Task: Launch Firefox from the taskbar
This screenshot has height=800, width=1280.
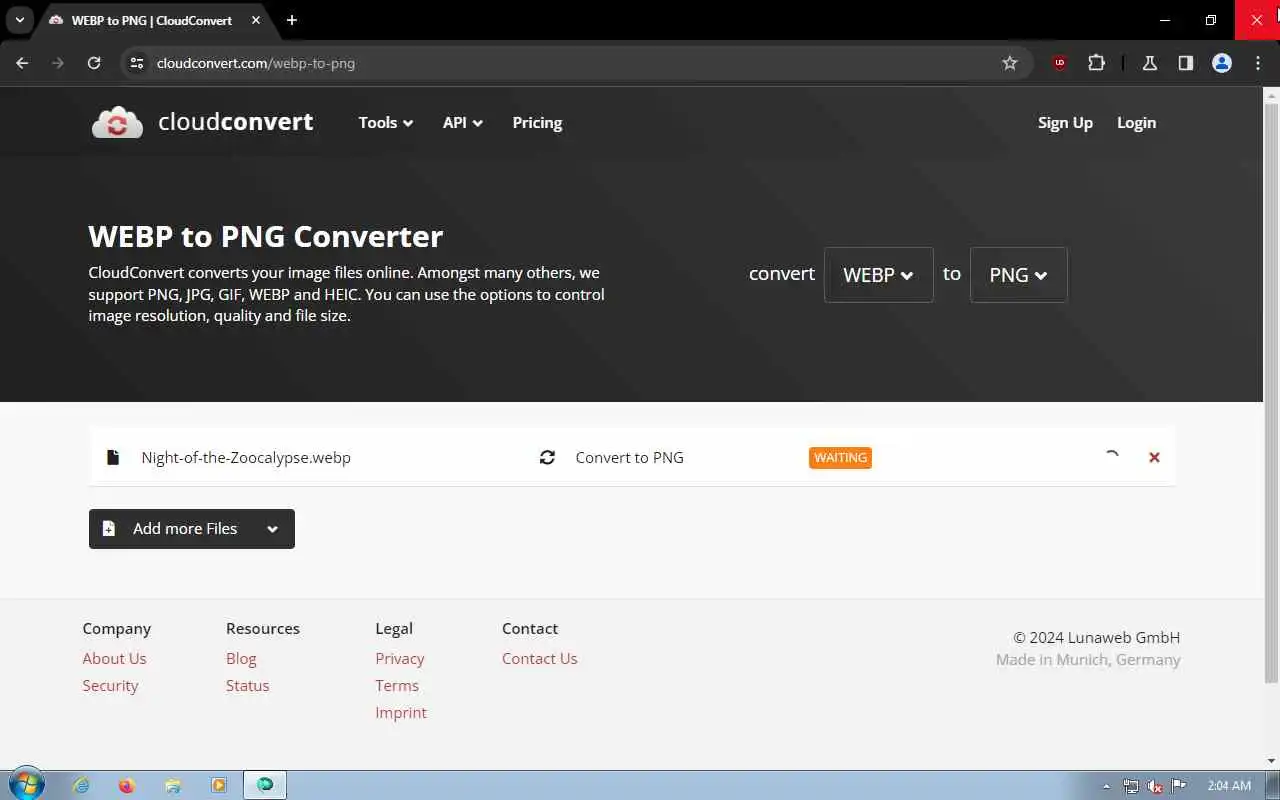Action: pos(126,785)
